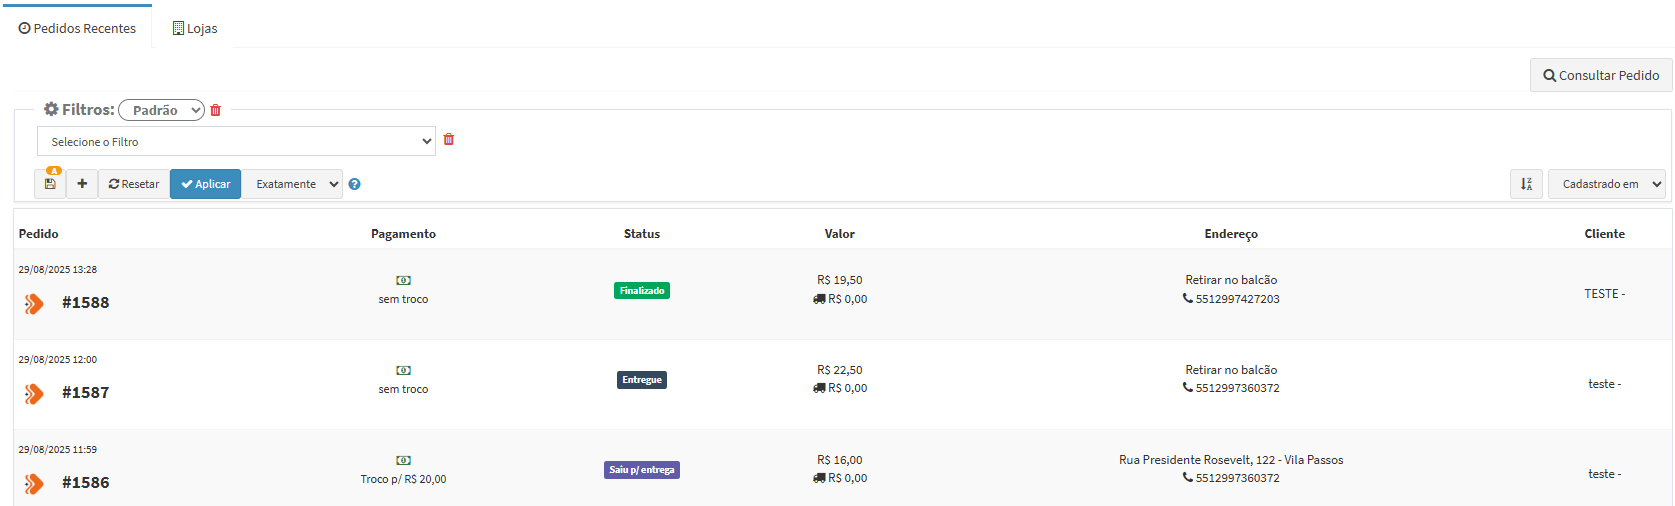Click the Consultar Pedido button
The image size is (1675, 506).
click(1600, 75)
